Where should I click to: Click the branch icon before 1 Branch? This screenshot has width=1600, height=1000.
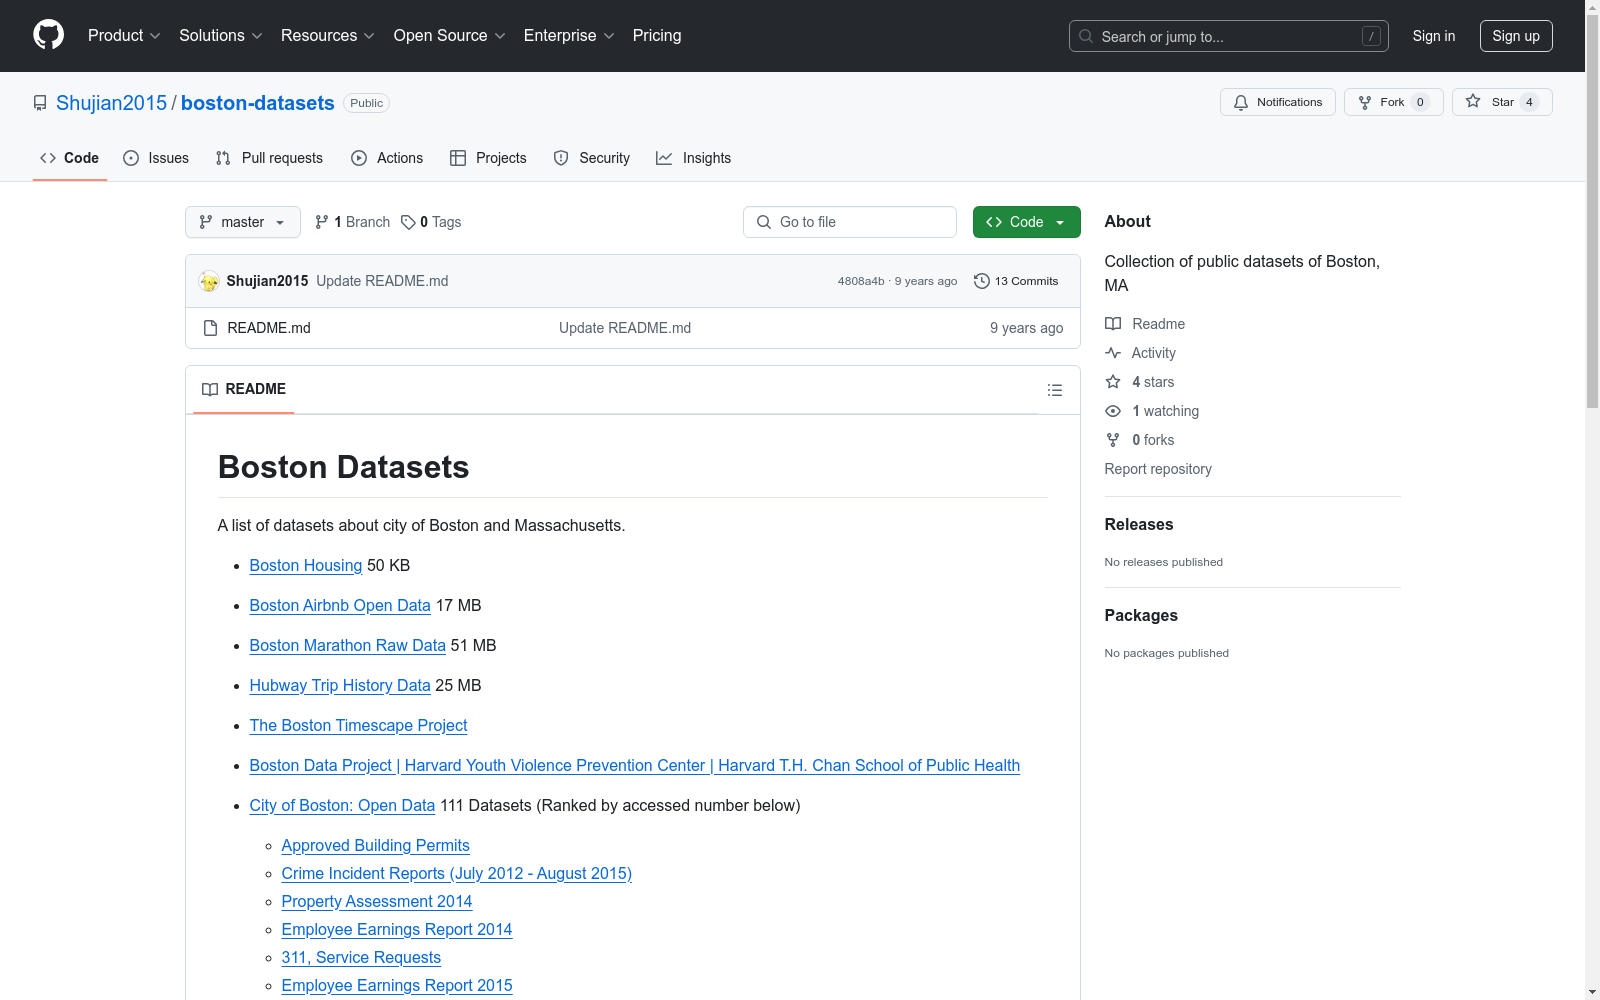point(322,222)
